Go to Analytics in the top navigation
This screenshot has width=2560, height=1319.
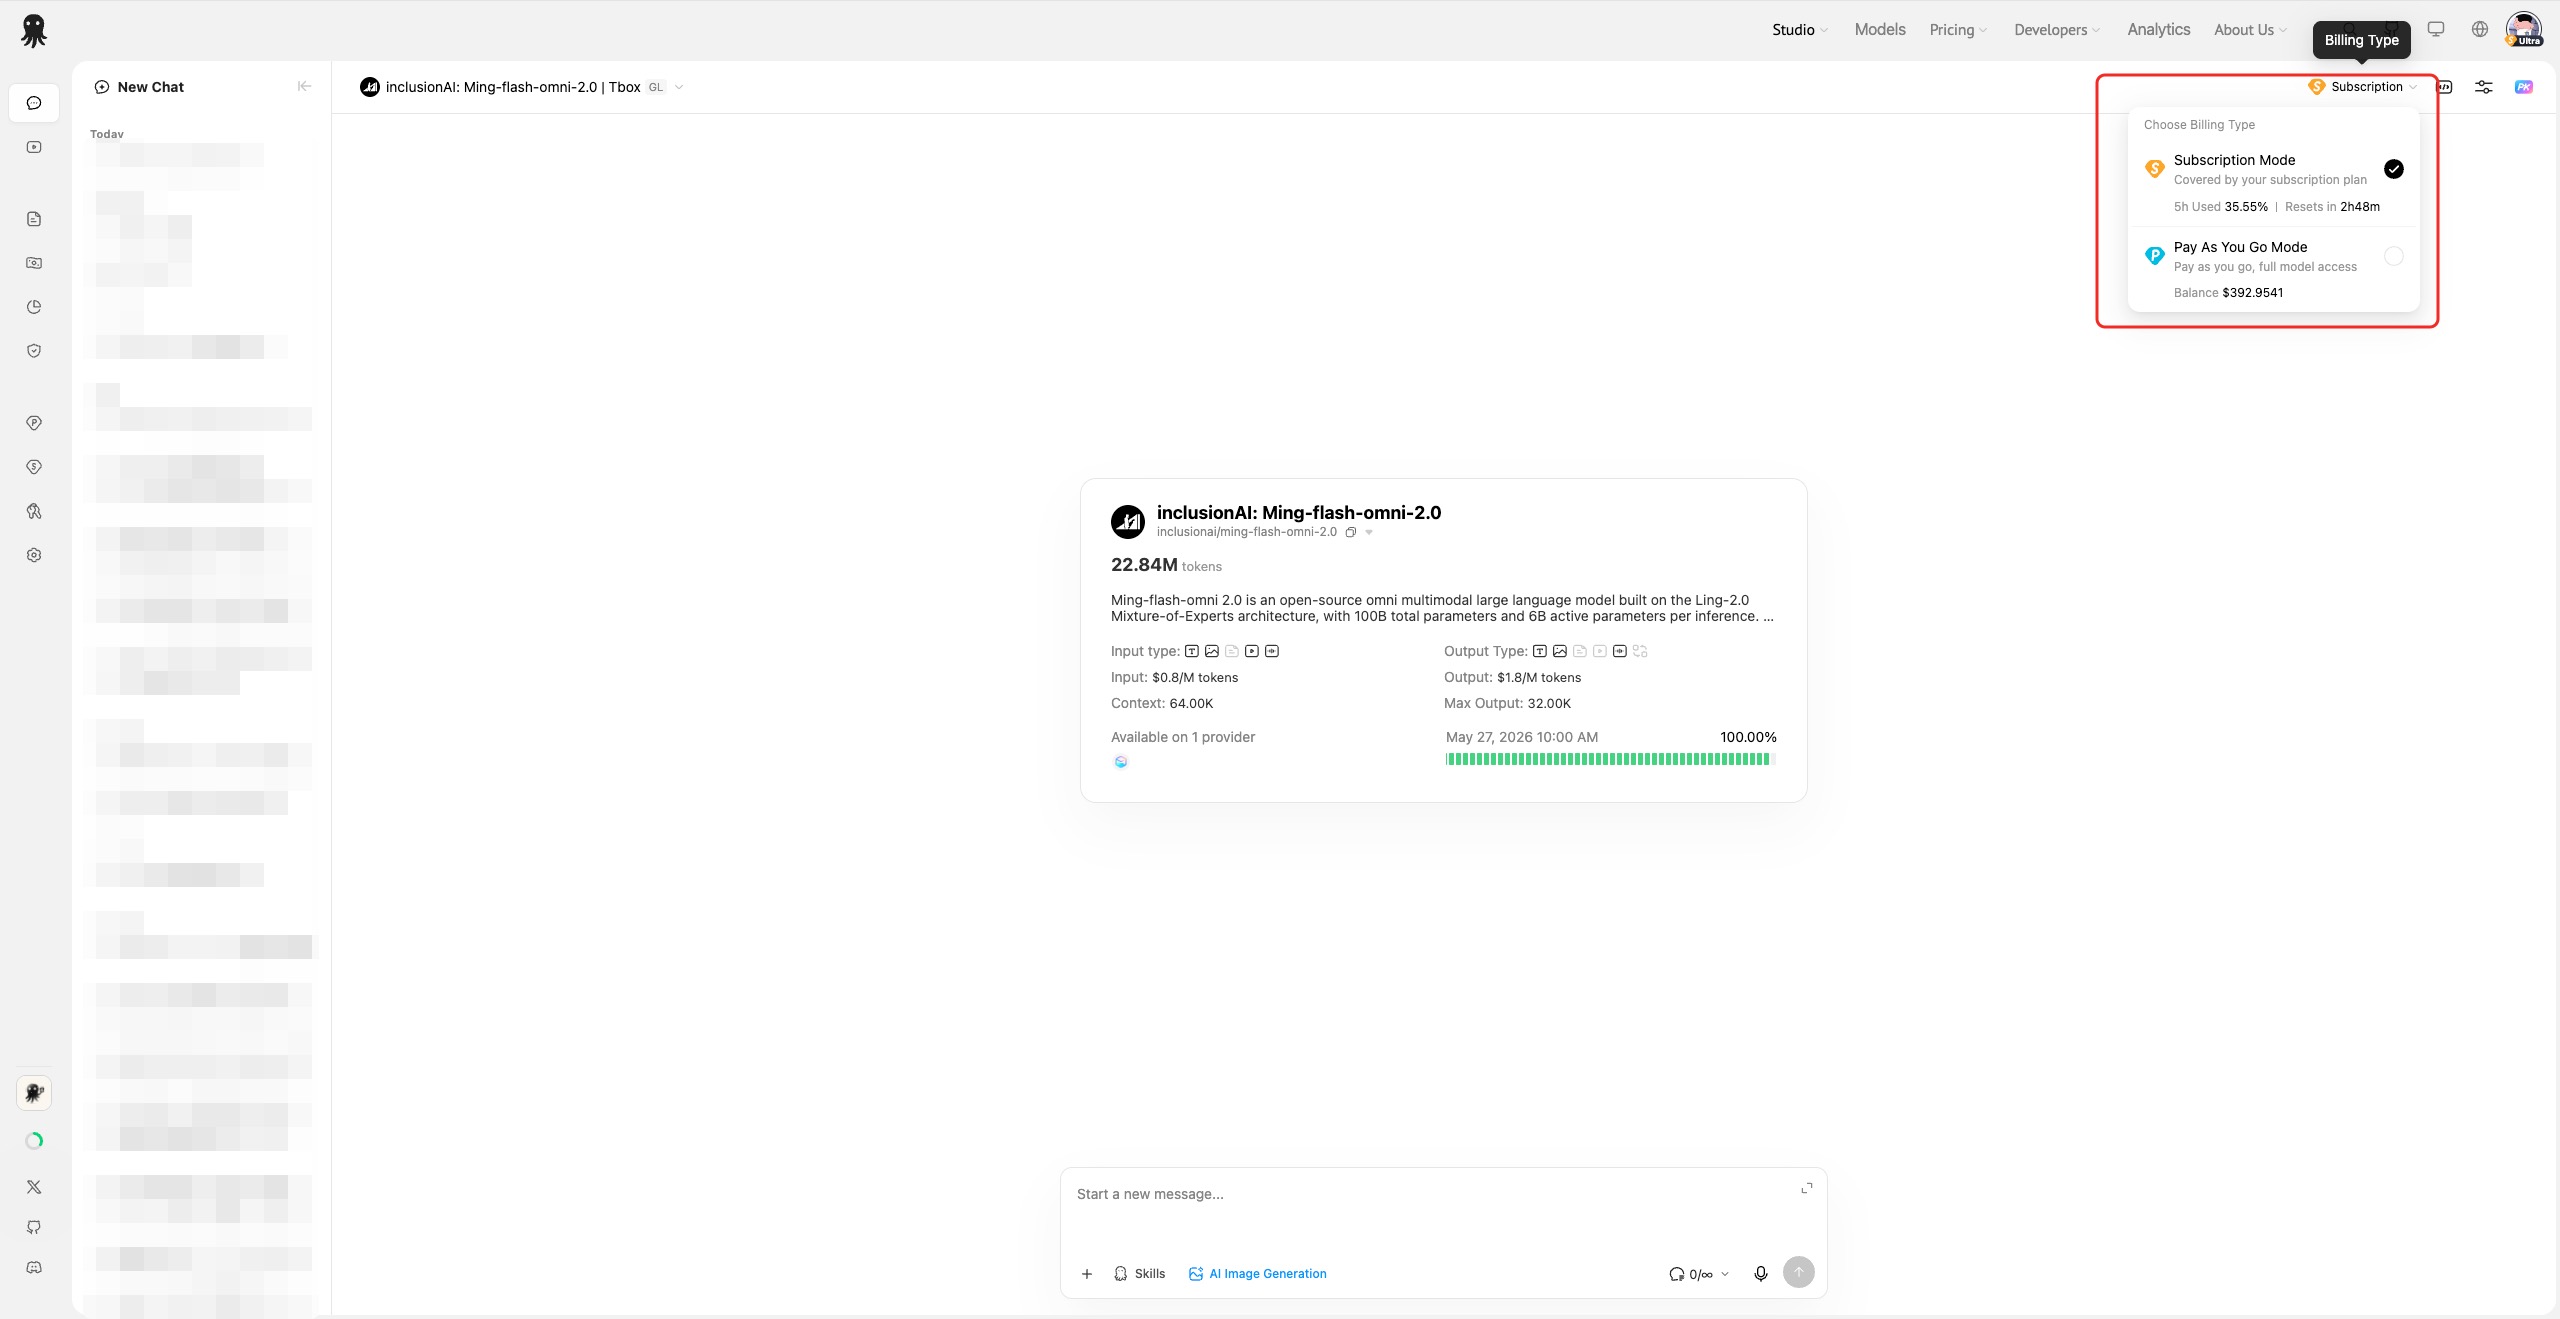coord(2159,30)
